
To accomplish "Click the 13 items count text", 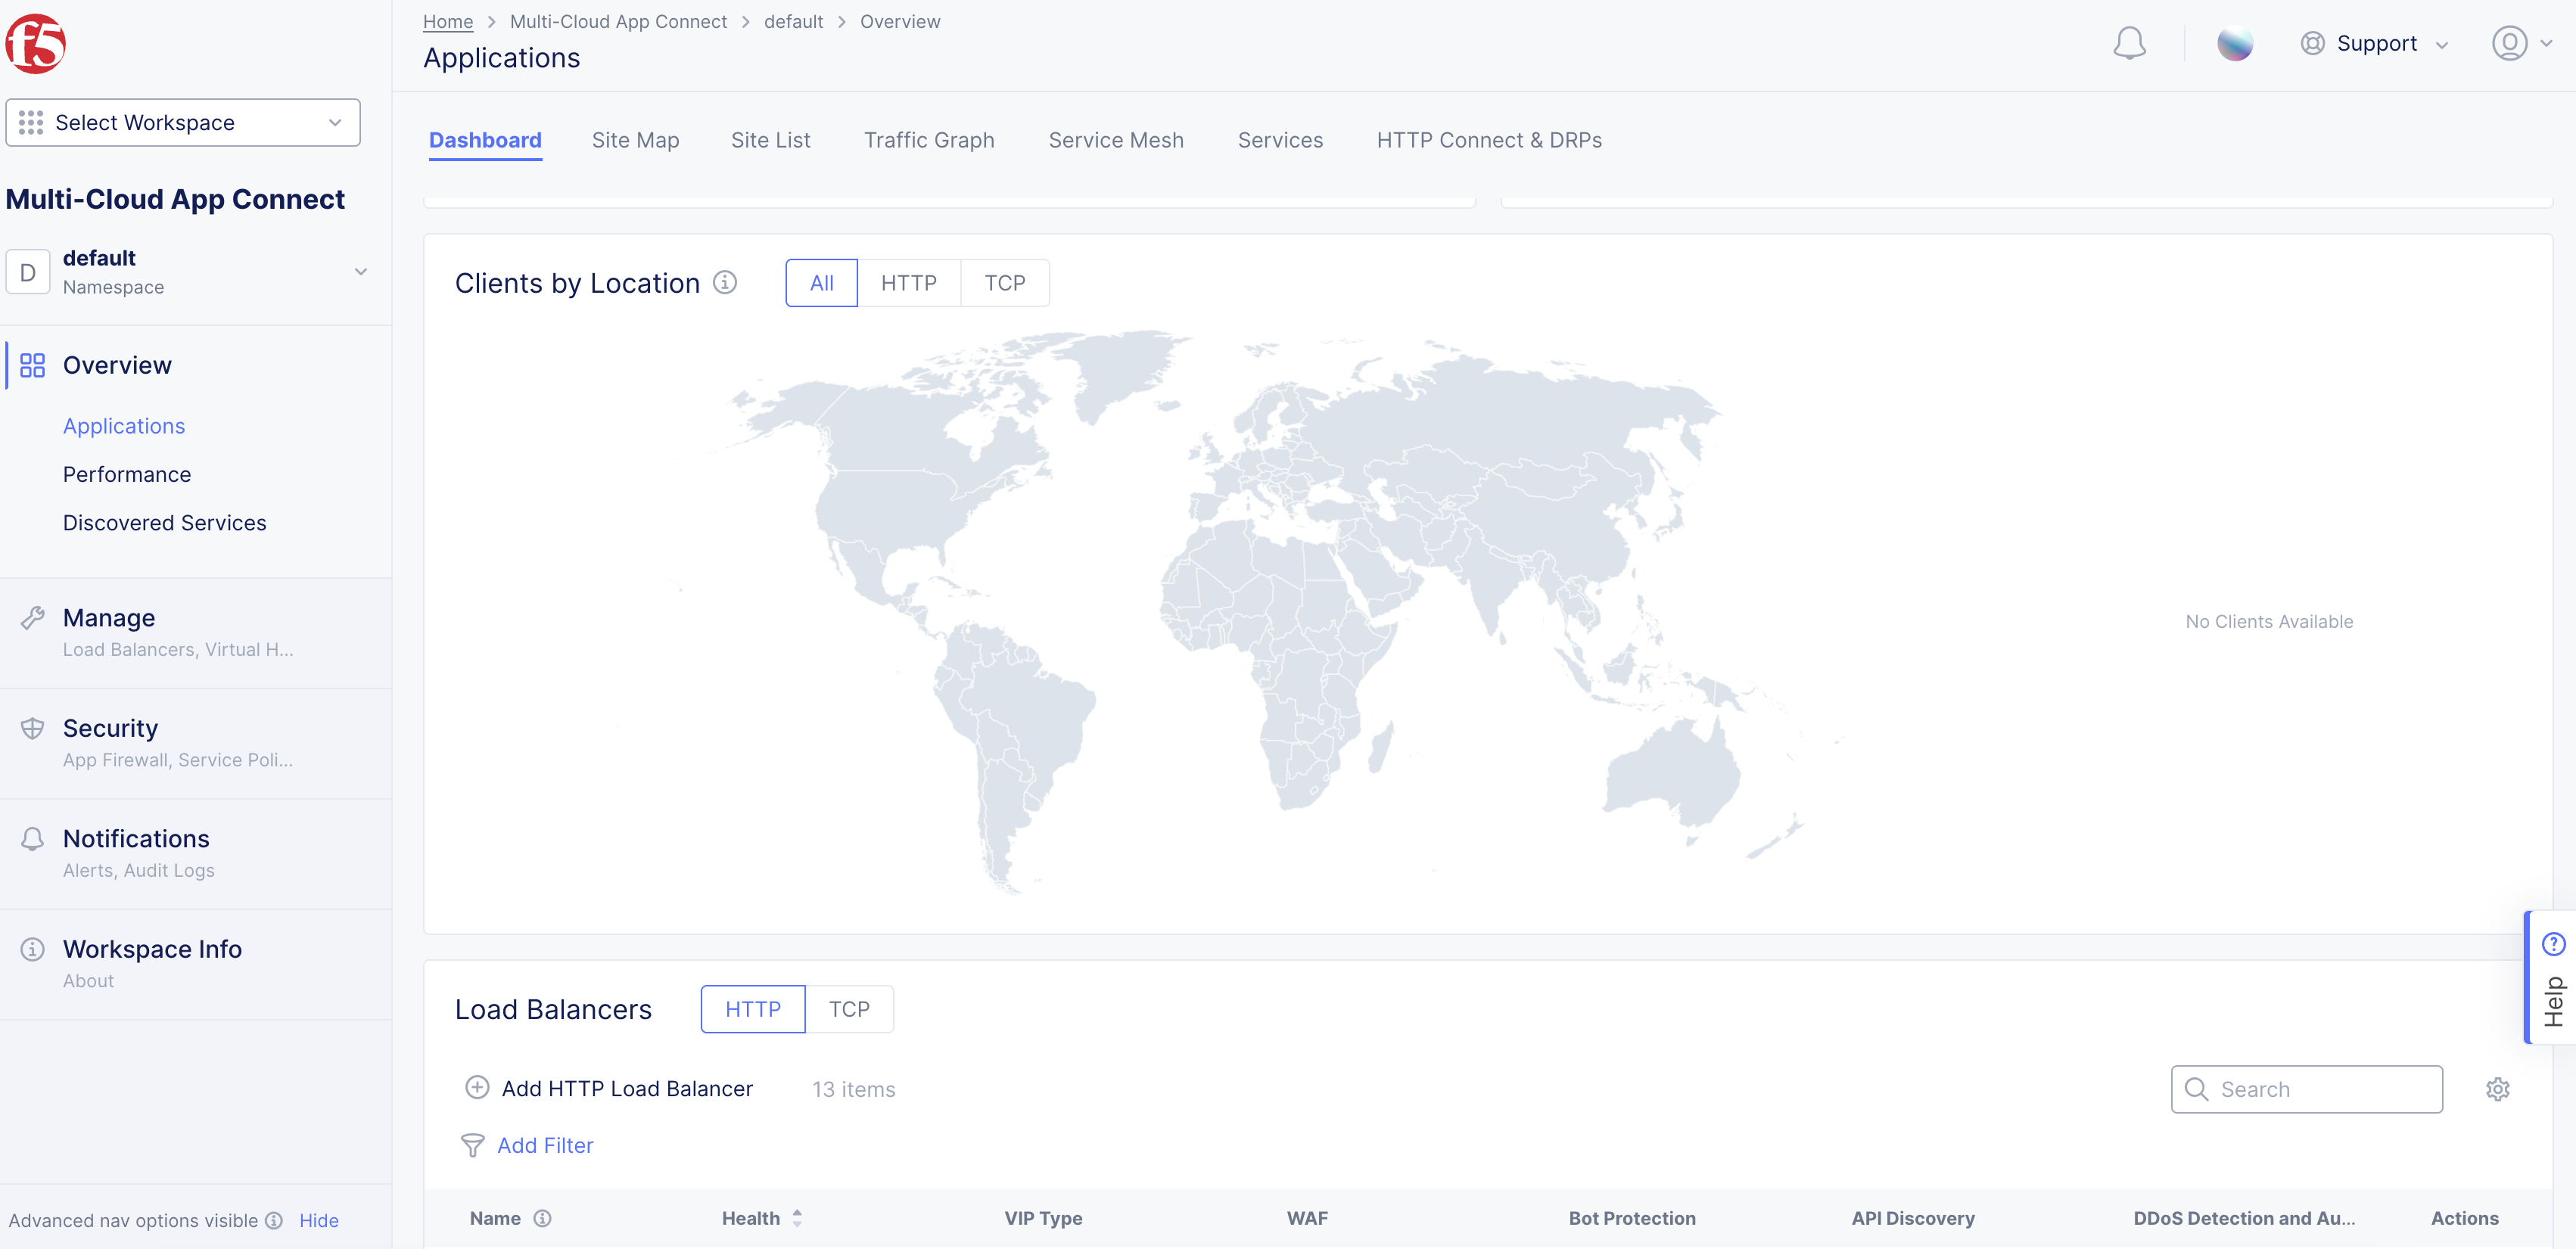I will tap(853, 1089).
